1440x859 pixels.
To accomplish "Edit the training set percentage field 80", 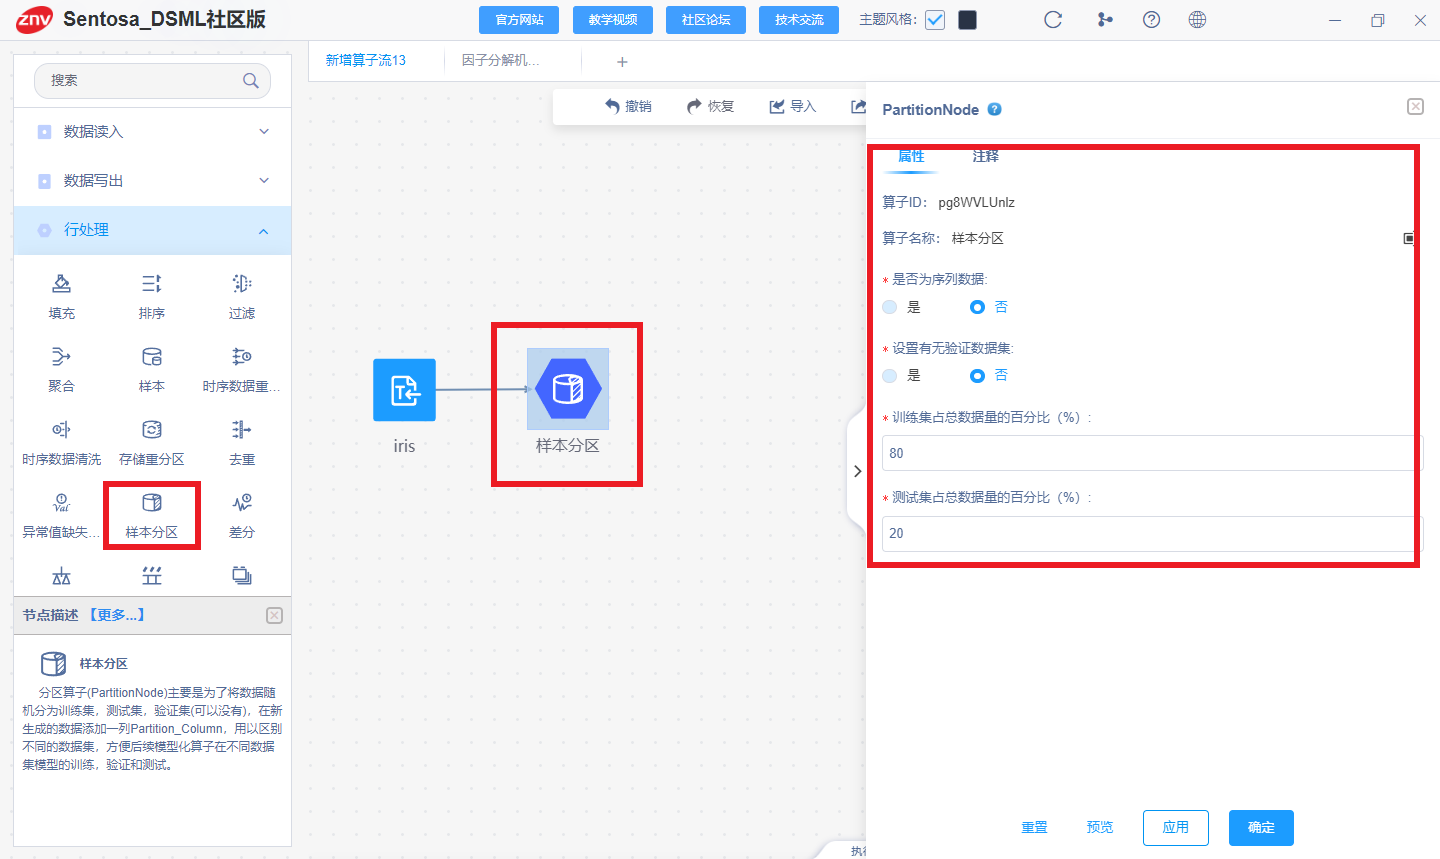I will pos(1152,453).
